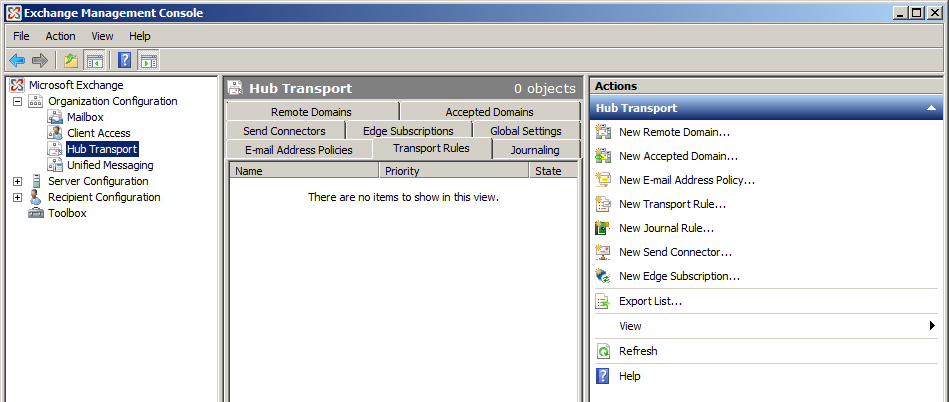This screenshot has height=402, width=949.
Task: Click the New E-mail Address Policy icon
Action: [603, 180]
